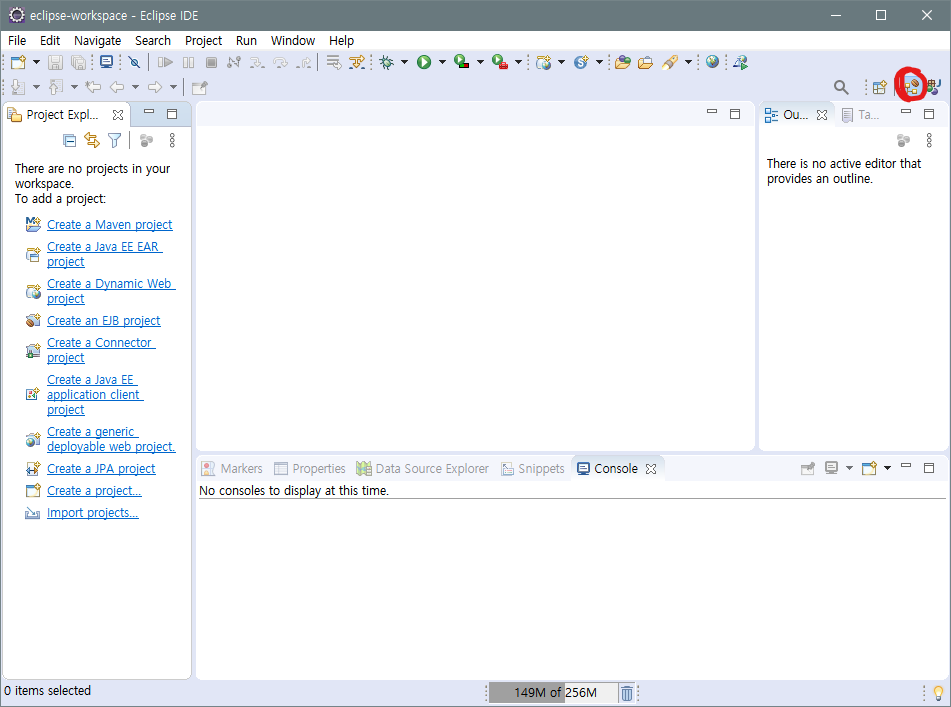This screenshot has height=707, width=951.
Task: Click the 149M of 256M heap status bar
Action: (x=553, y=692)
